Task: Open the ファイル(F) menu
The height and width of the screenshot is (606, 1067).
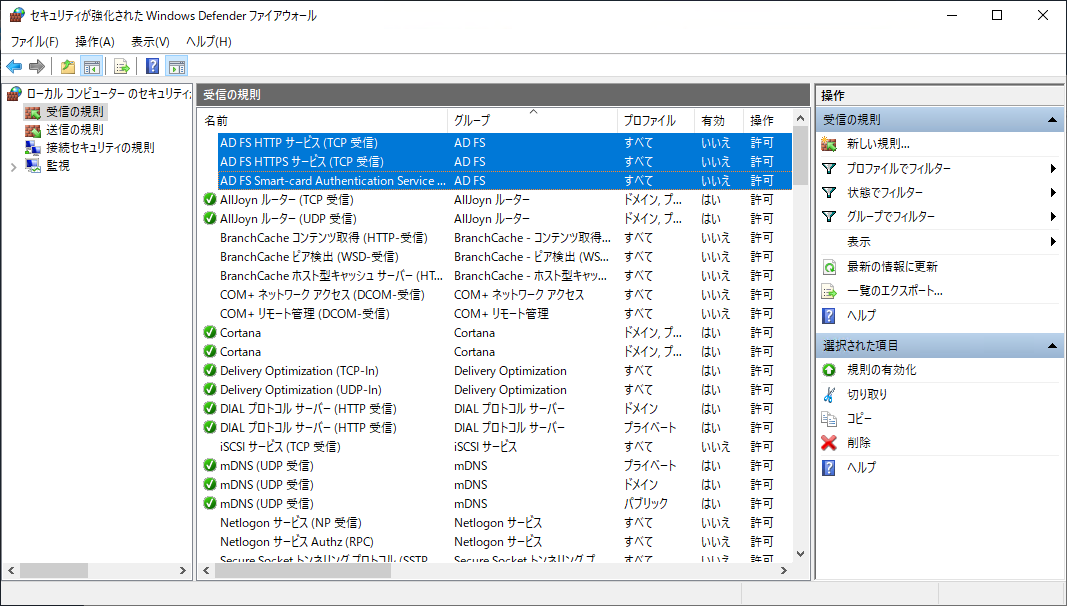Action: pos(35,41)
